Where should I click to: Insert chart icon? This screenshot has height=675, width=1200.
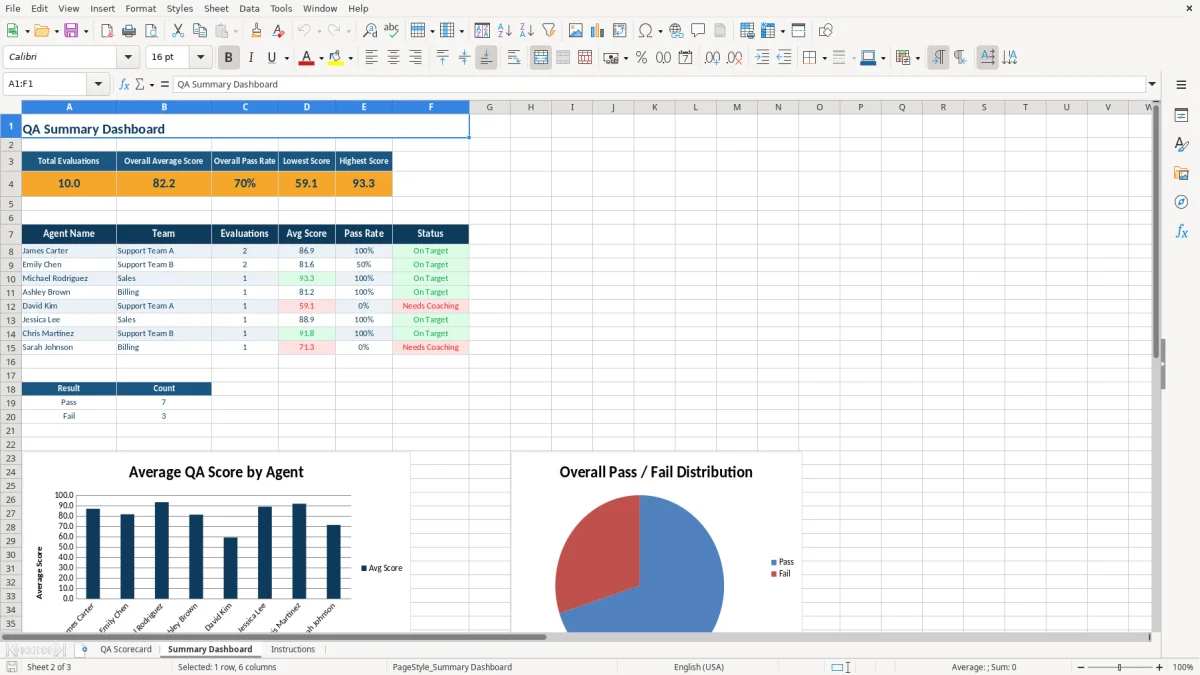(597, 31)
